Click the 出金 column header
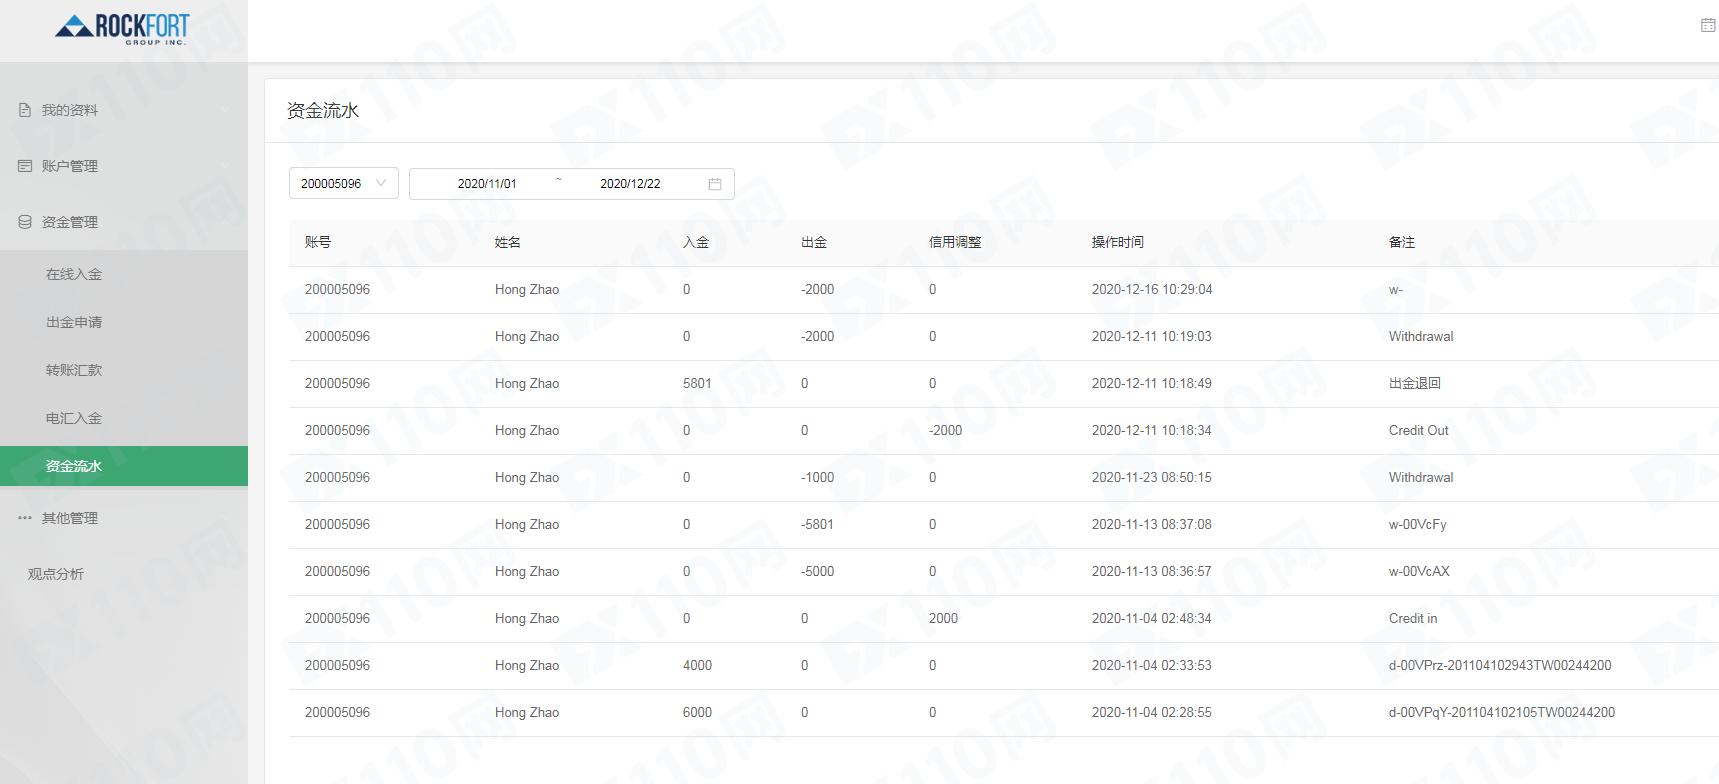The height and width of the screenshot is (784, 1719). click(x=814, y=242)
